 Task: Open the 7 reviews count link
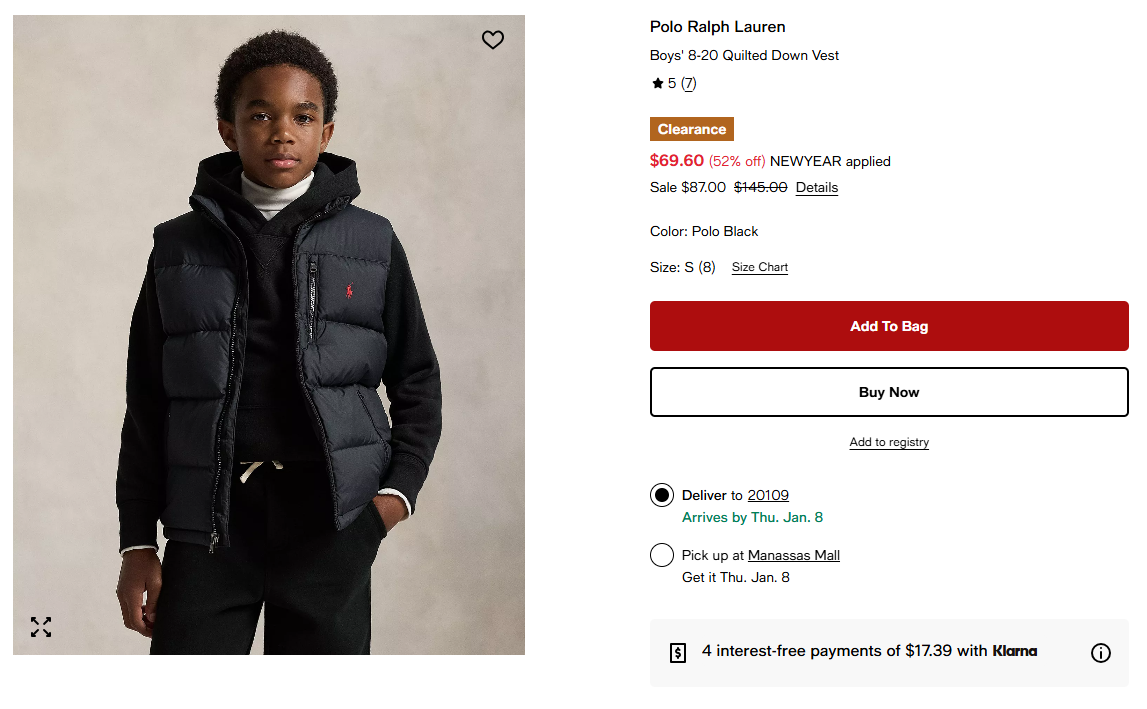point(688,84)
